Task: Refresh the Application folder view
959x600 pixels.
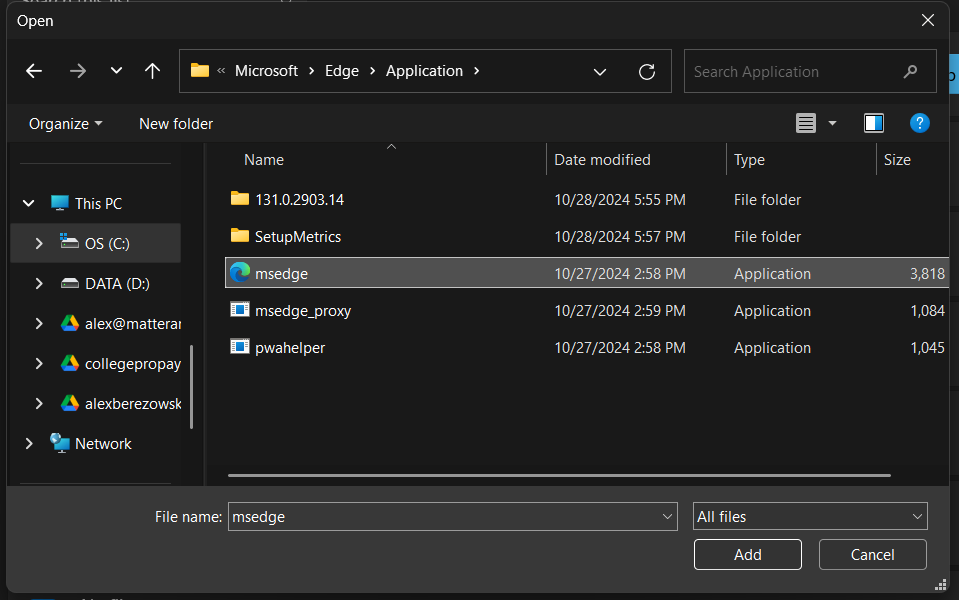Action: (647, 71)
